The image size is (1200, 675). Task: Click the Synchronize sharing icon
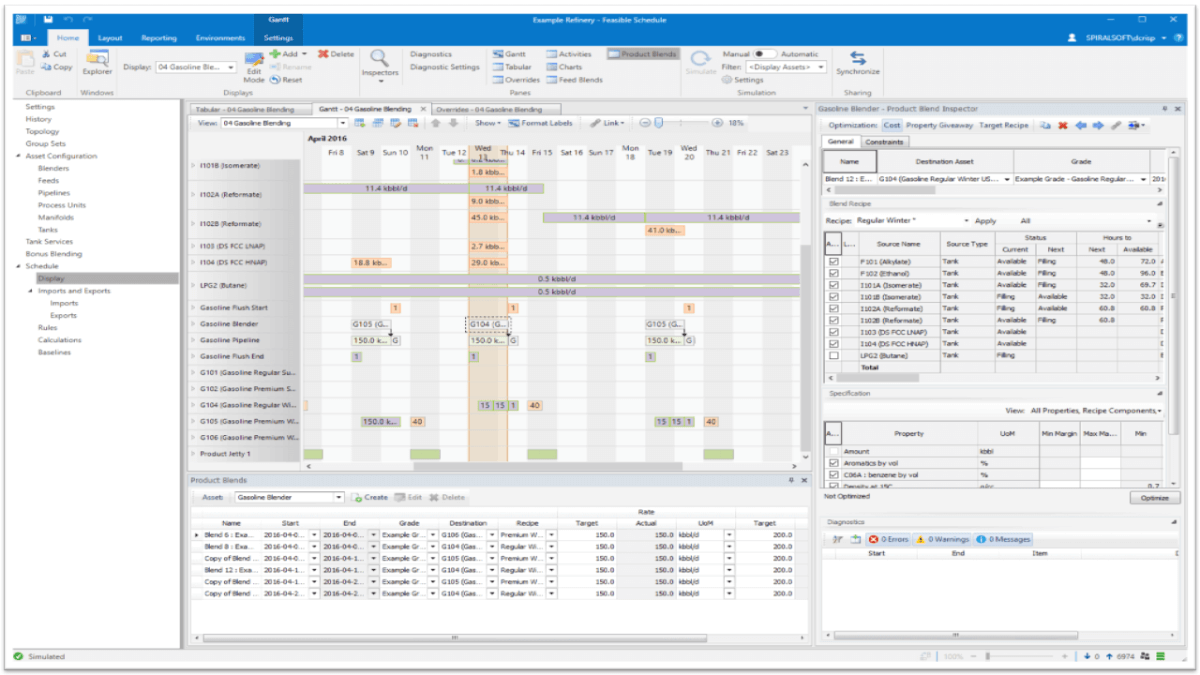pos(857,62)
